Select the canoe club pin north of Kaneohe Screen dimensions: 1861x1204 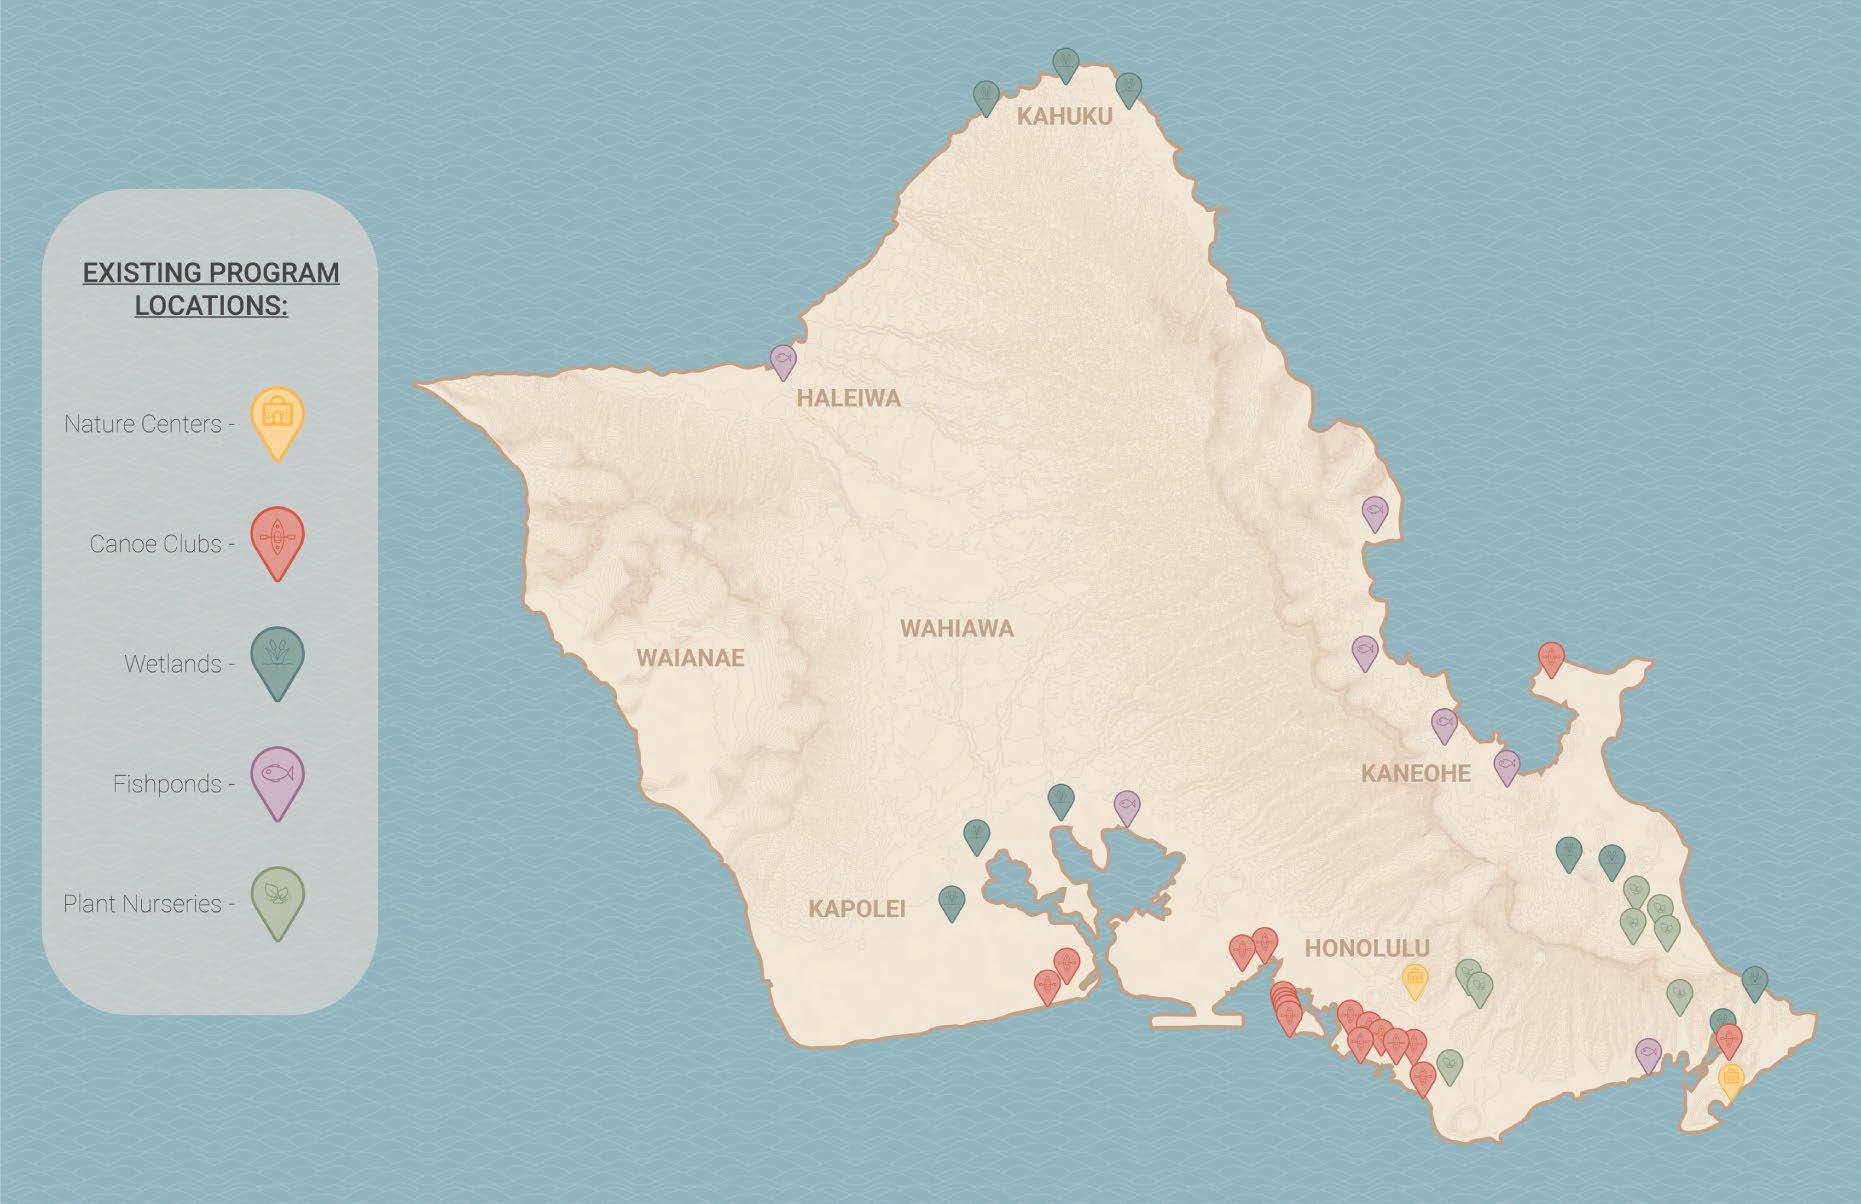point(1551,659)
